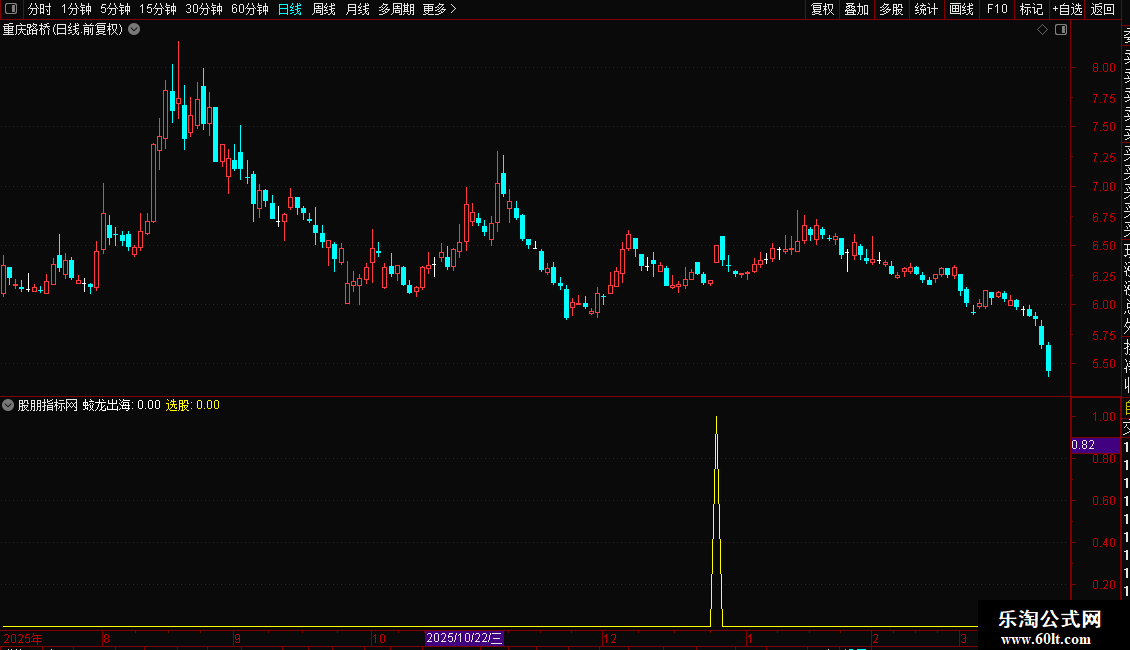Click month 9 on the time axis

(x=237, y=638)
